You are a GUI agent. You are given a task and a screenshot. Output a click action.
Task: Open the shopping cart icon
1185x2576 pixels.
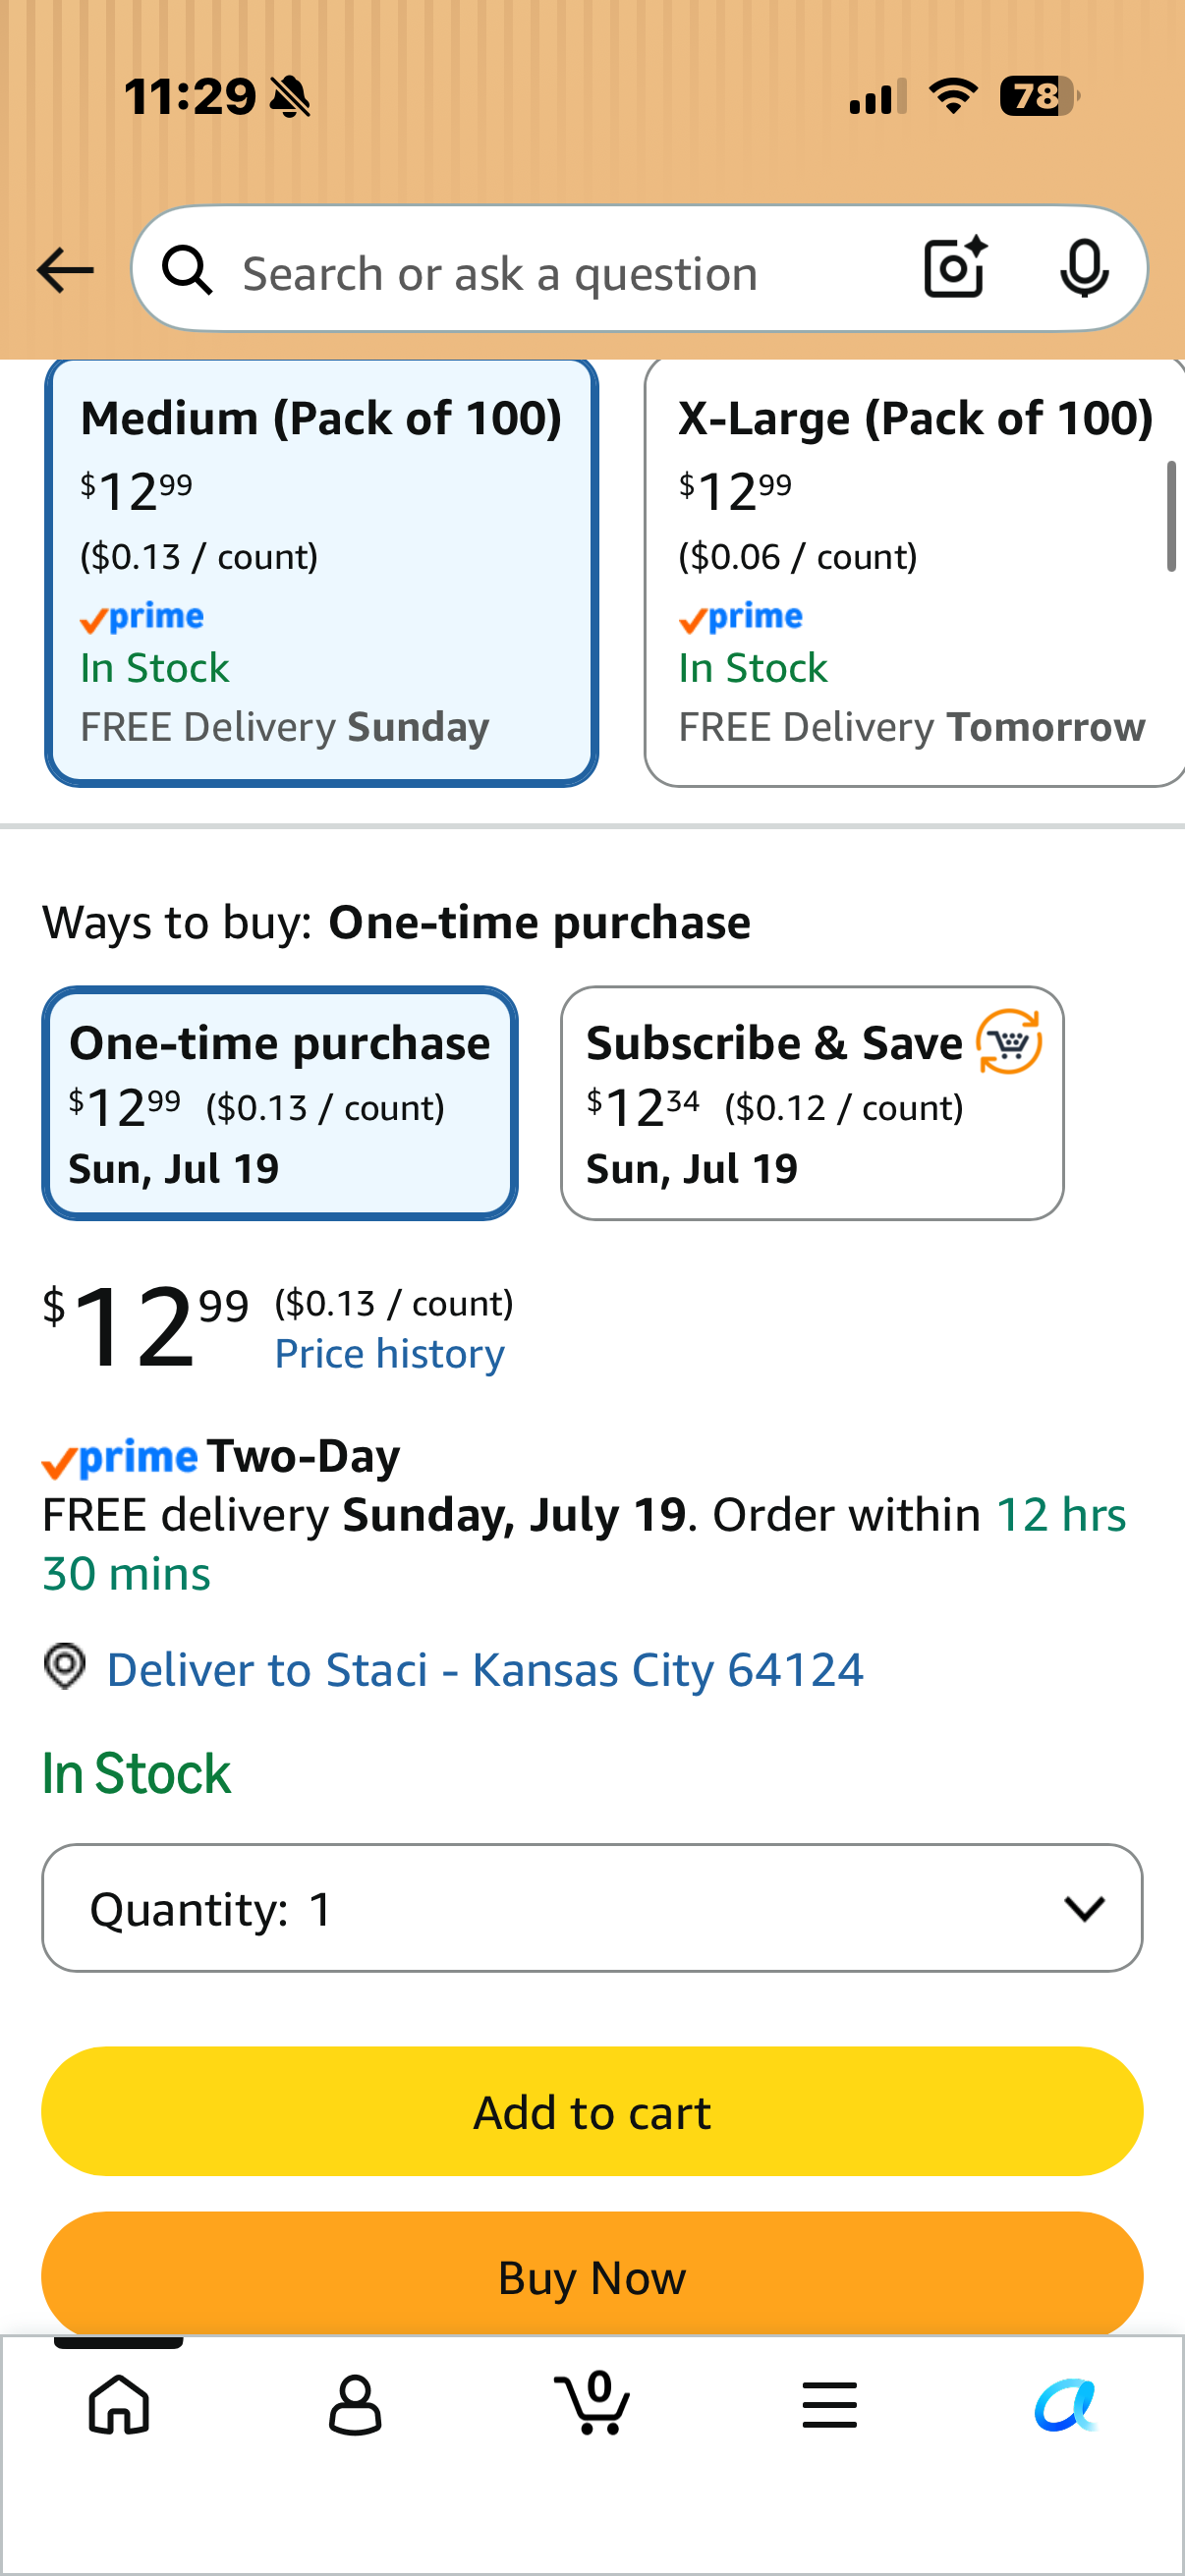point(592,2403)
